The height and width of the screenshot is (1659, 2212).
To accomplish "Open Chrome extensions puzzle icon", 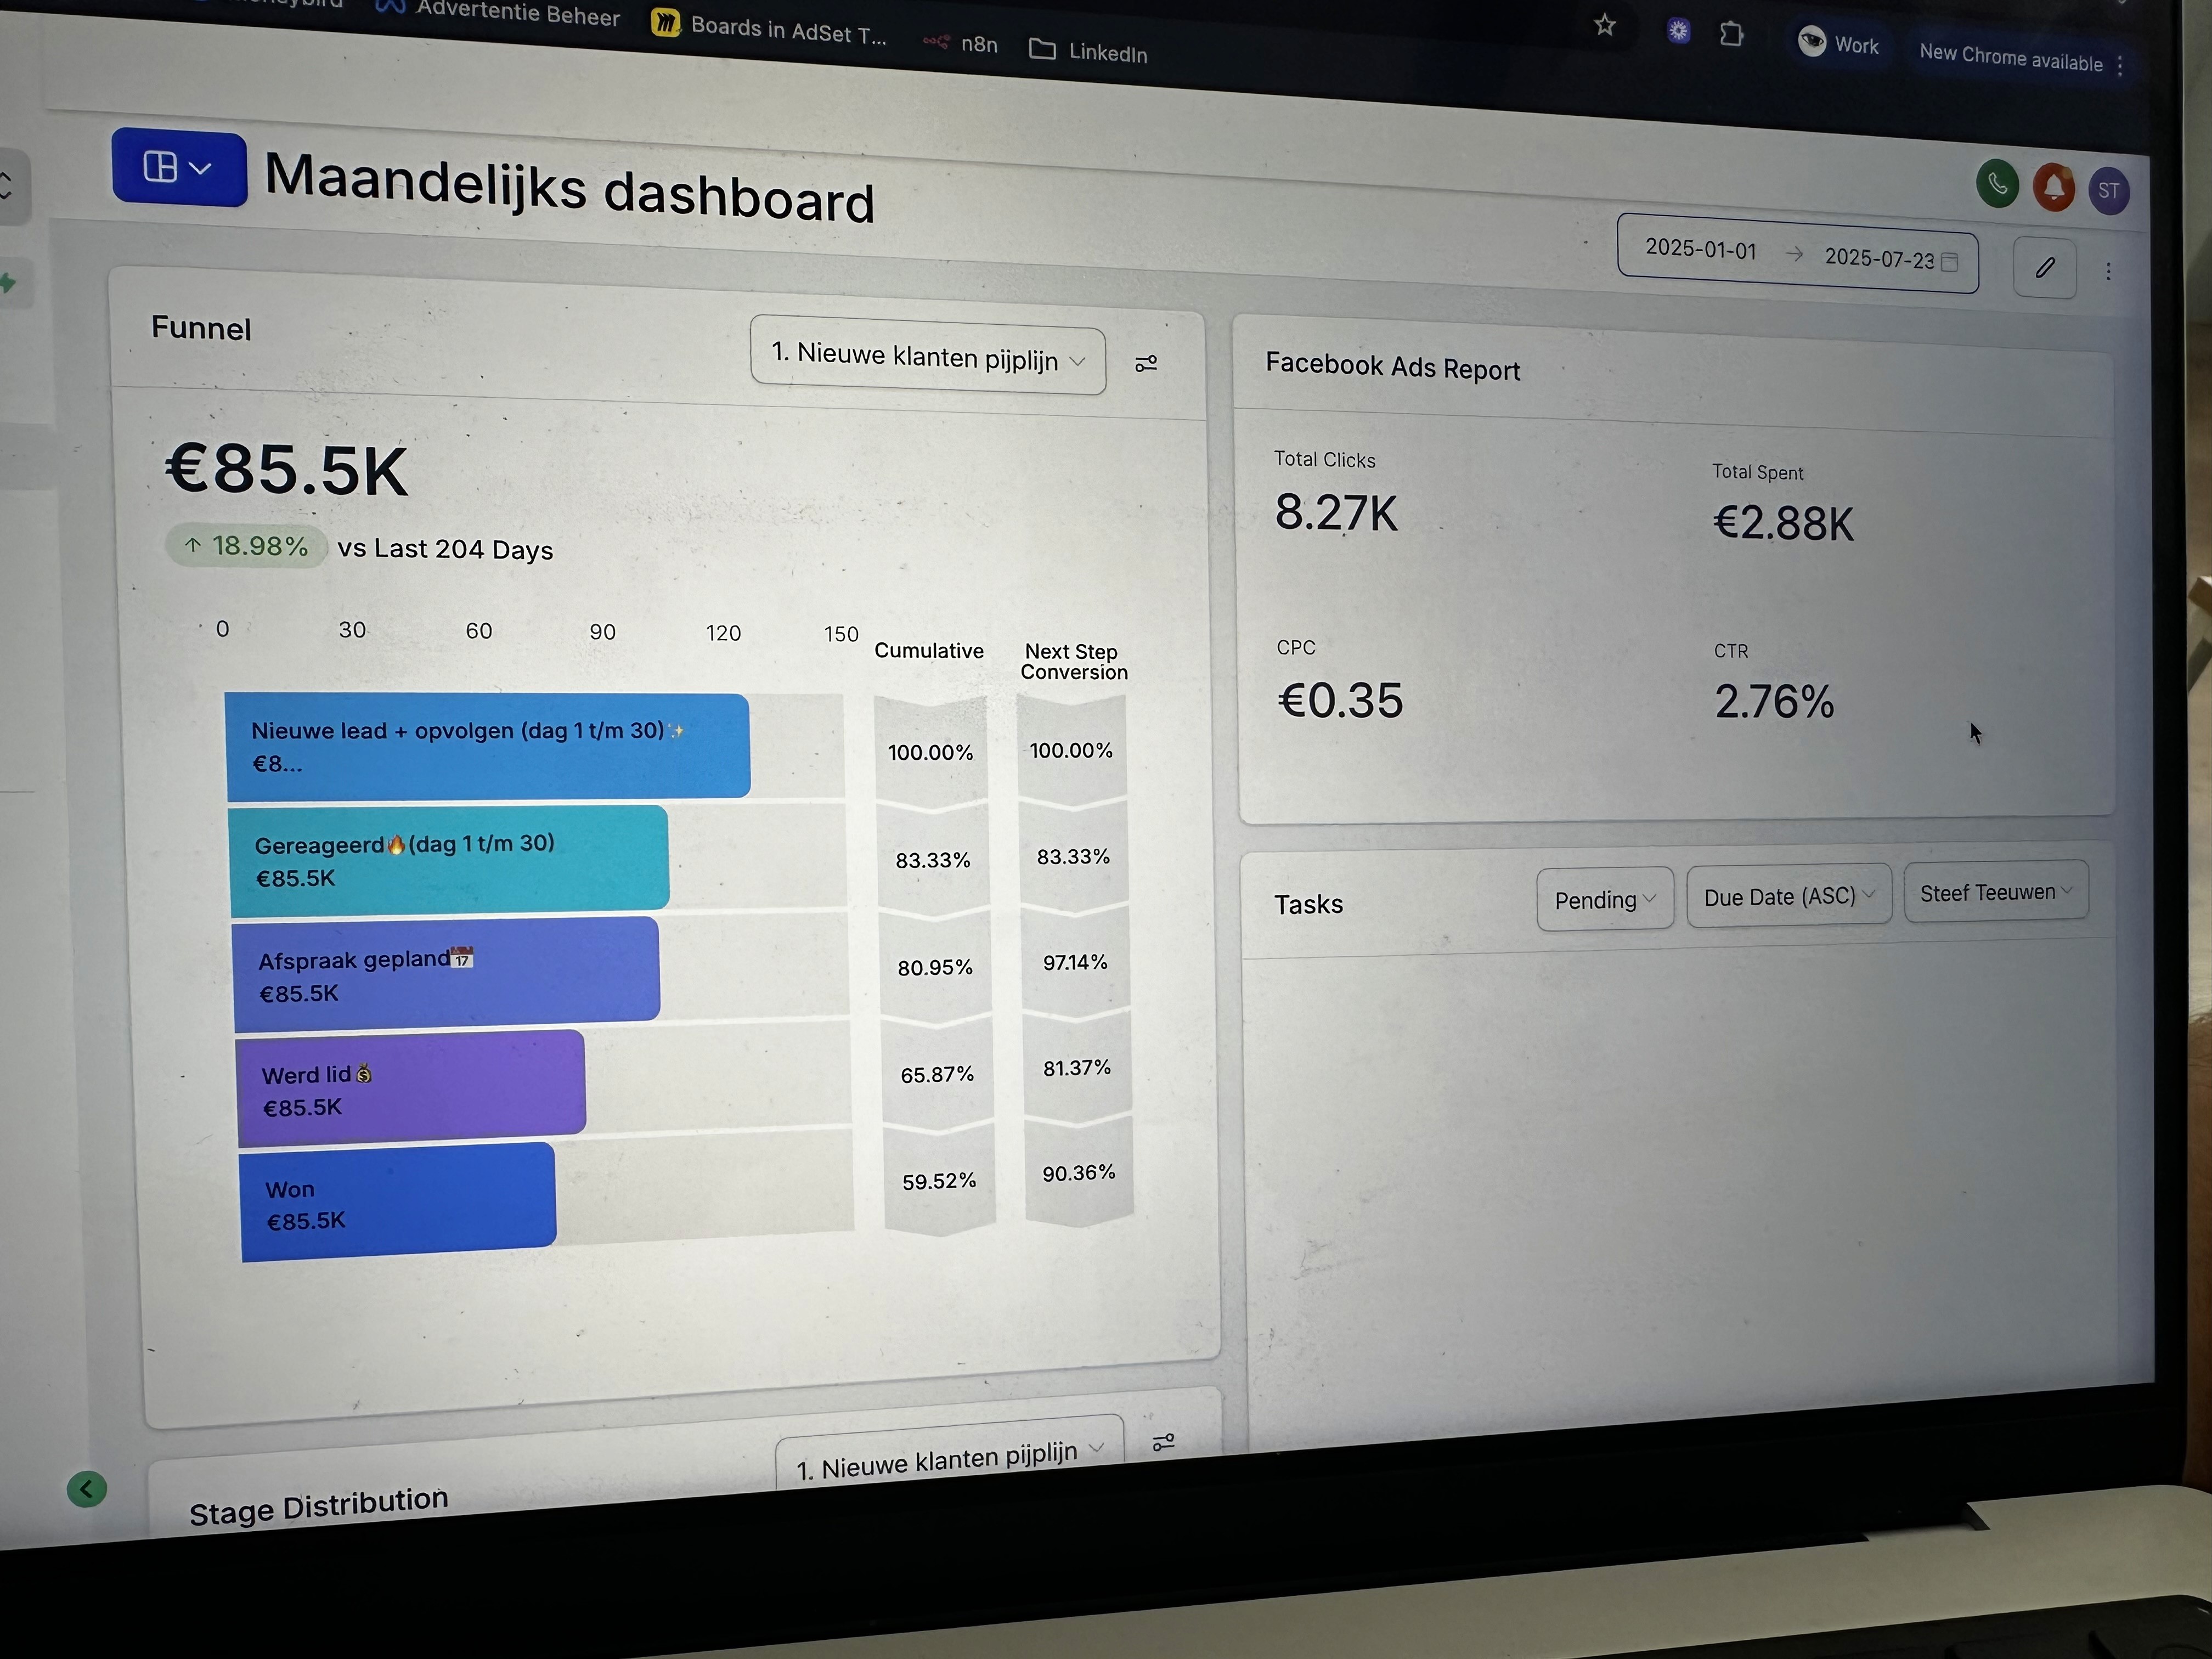I will 1731,35.
